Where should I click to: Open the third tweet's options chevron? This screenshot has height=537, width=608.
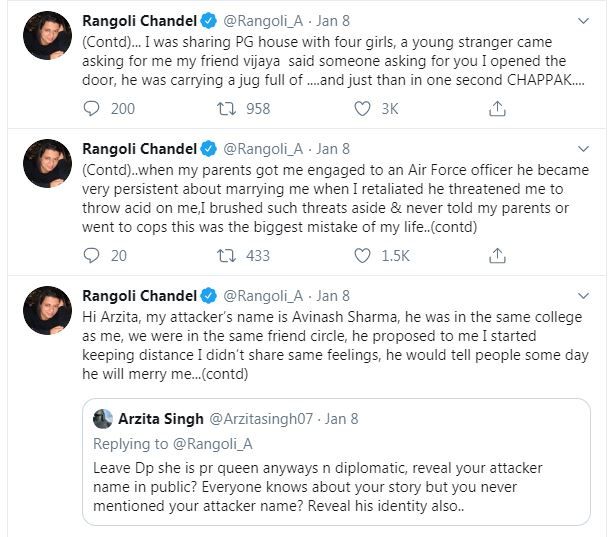tap(583, 295)
